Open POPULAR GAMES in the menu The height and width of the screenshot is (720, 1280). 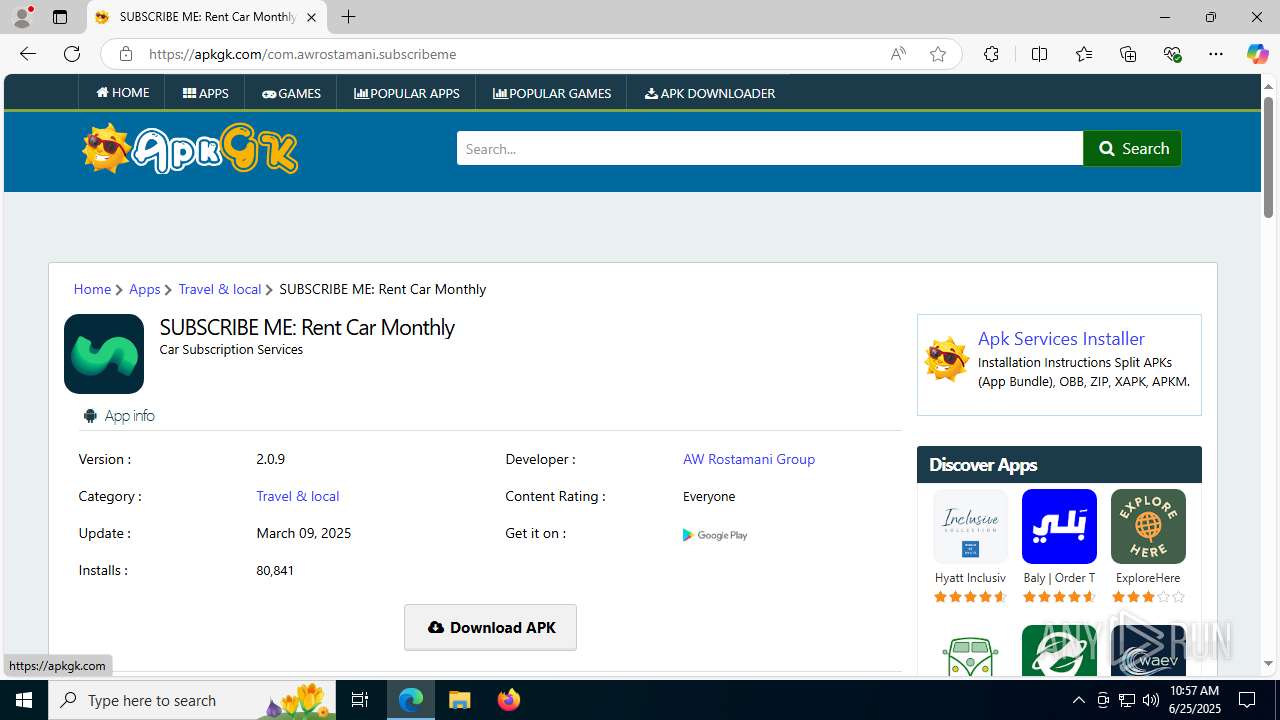552,93
